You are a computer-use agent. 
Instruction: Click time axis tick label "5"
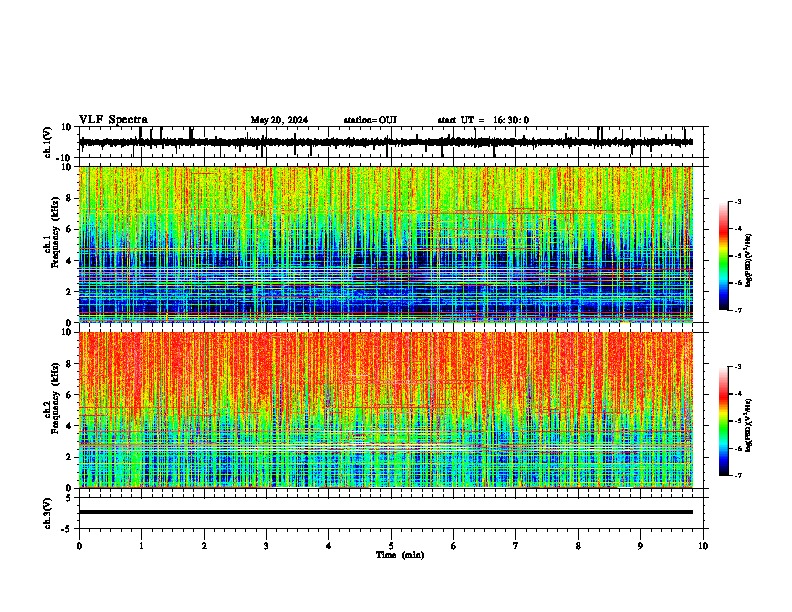click(391, 546)
